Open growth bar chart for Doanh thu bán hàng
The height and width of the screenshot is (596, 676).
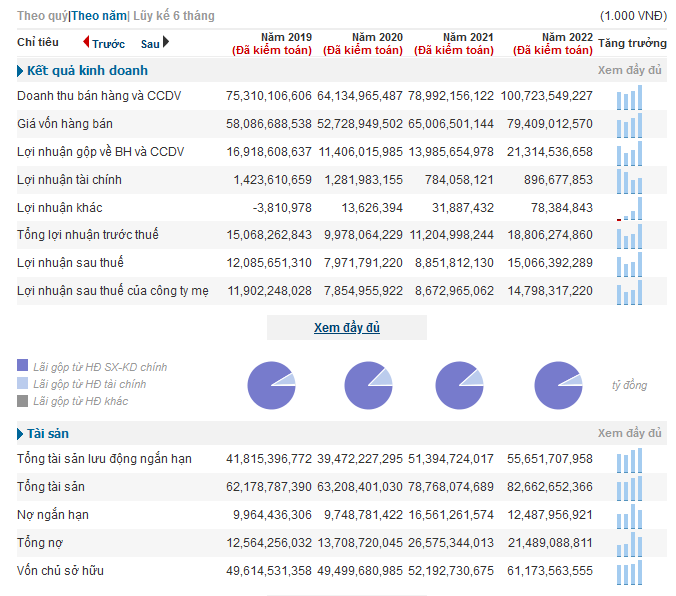629,97
